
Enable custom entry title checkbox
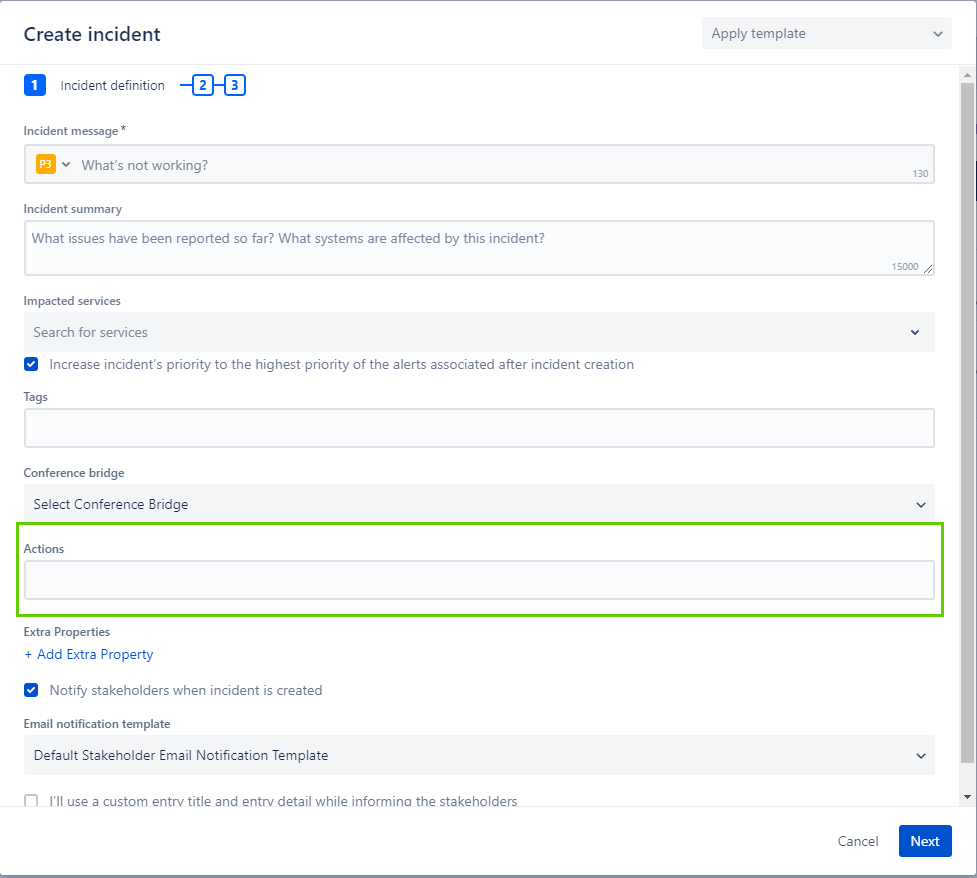(31, 800)
